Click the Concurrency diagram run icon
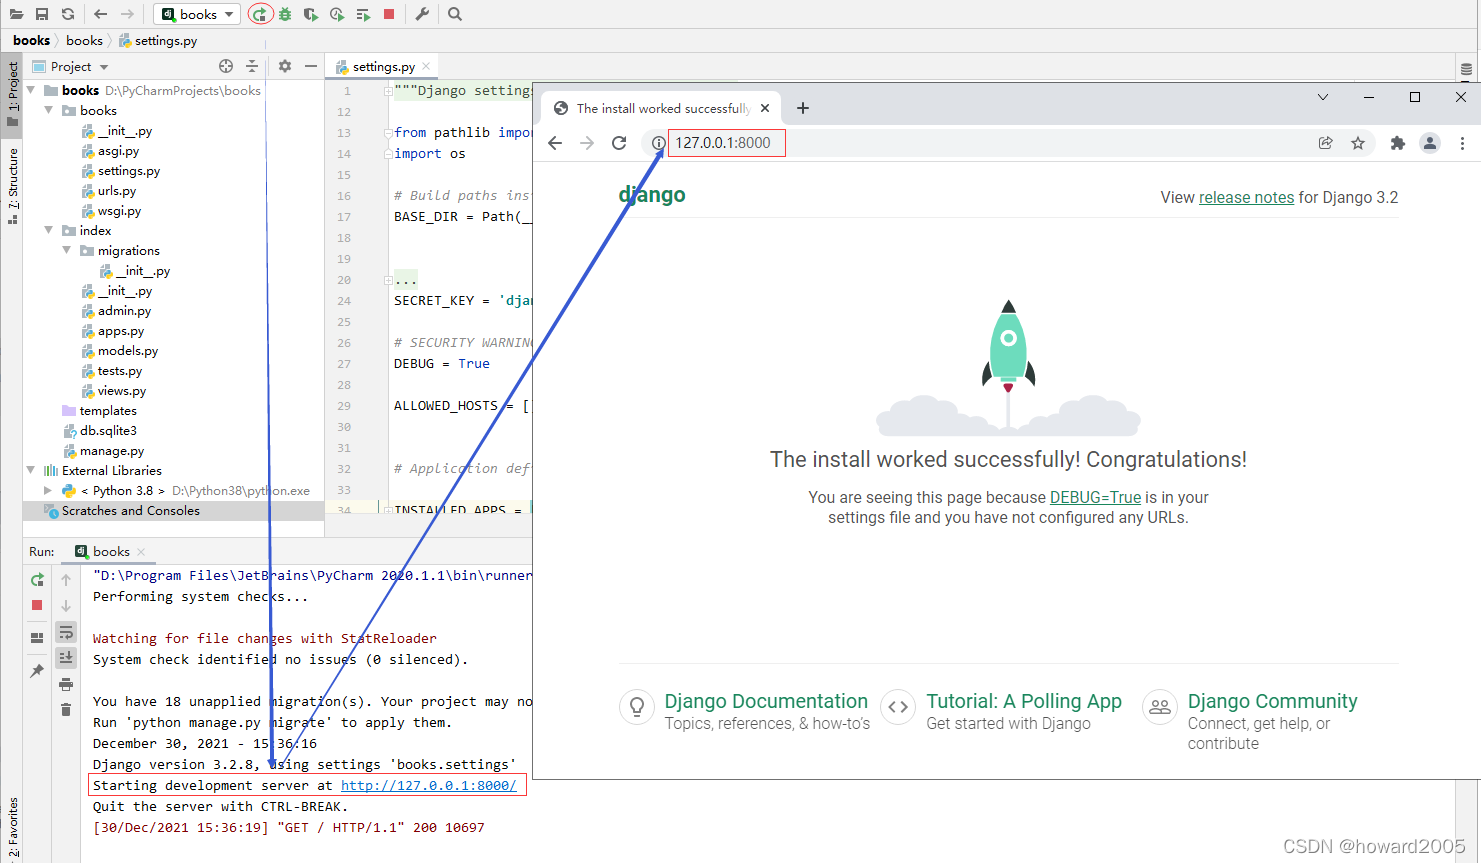This screenshot has height=863, width=1481. click(x=363, y=14)
